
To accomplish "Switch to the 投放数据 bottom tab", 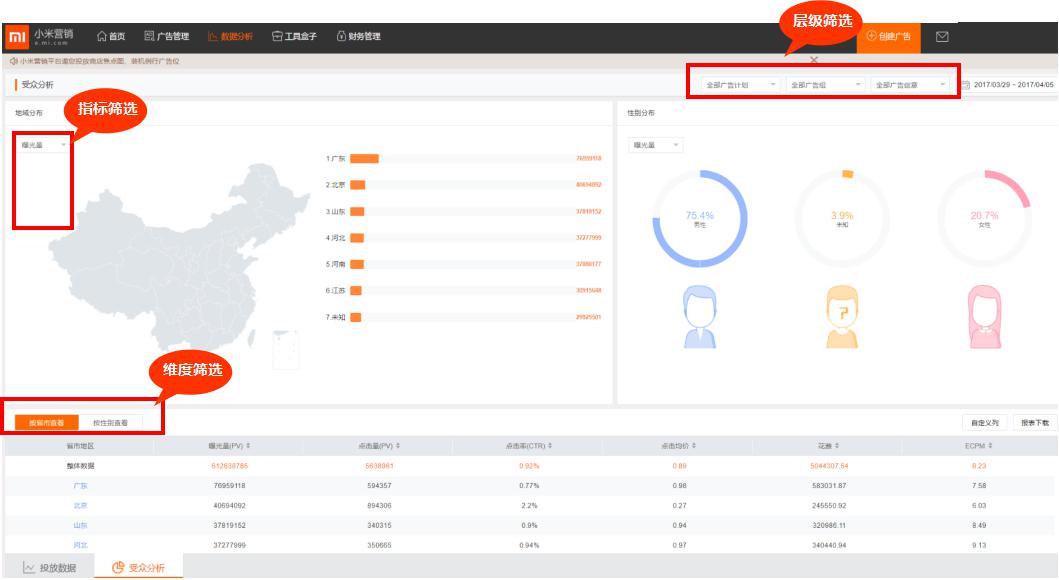I will [x=49, y=568].
